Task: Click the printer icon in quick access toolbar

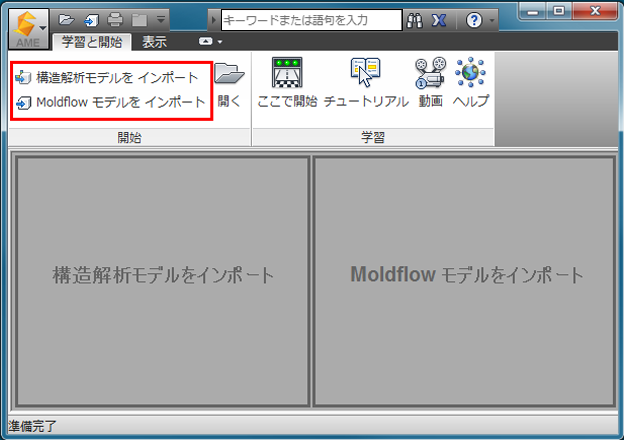Action: [115, 19]
